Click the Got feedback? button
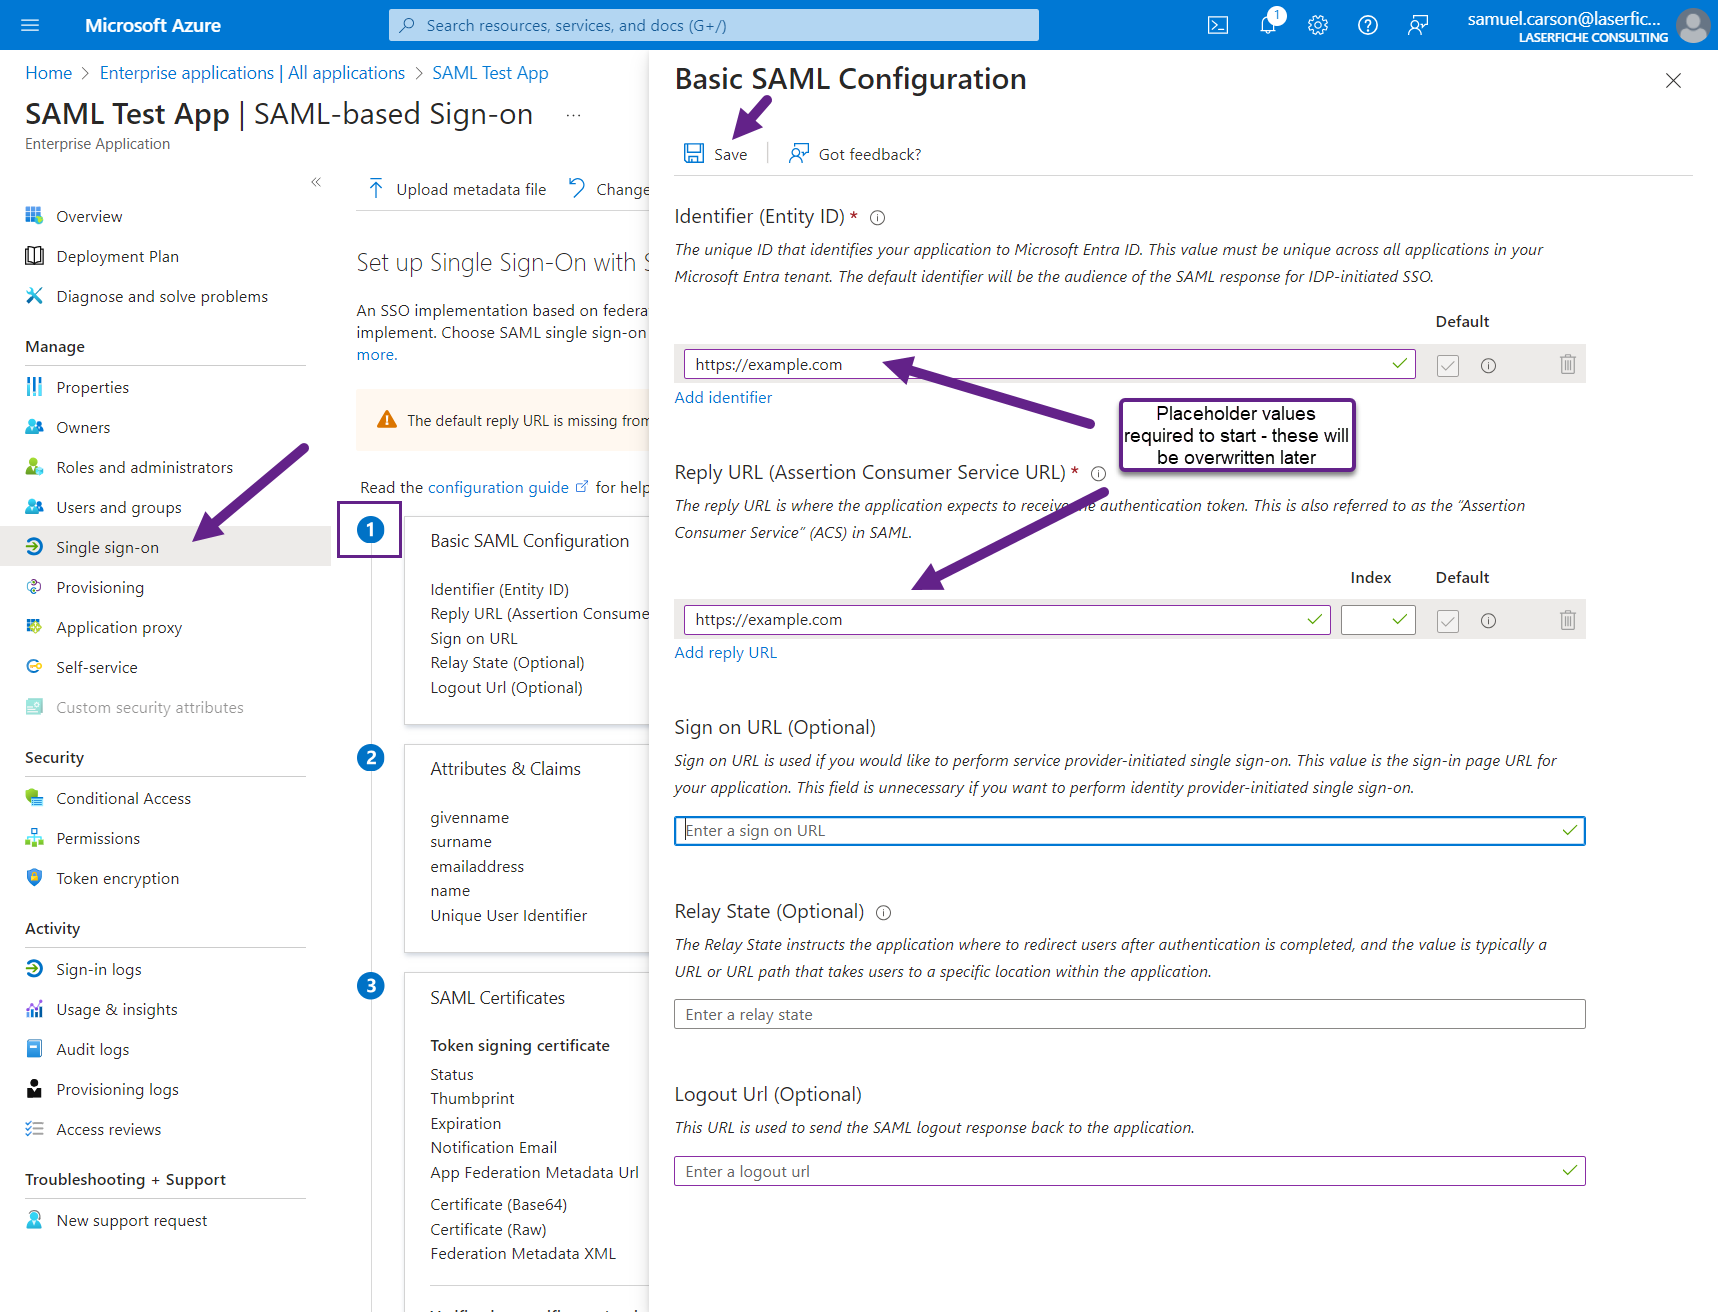The image size is (1718, 1312). [x=855, y=154]
